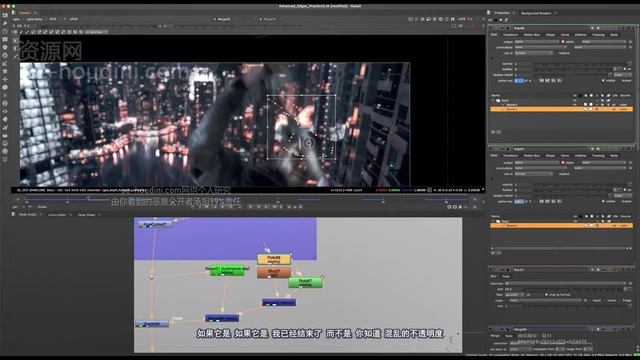Open Transform tab in Roto8 properties
Image resolution: width=640 pixels, height=360 pixels.
[x=510, y=35]
